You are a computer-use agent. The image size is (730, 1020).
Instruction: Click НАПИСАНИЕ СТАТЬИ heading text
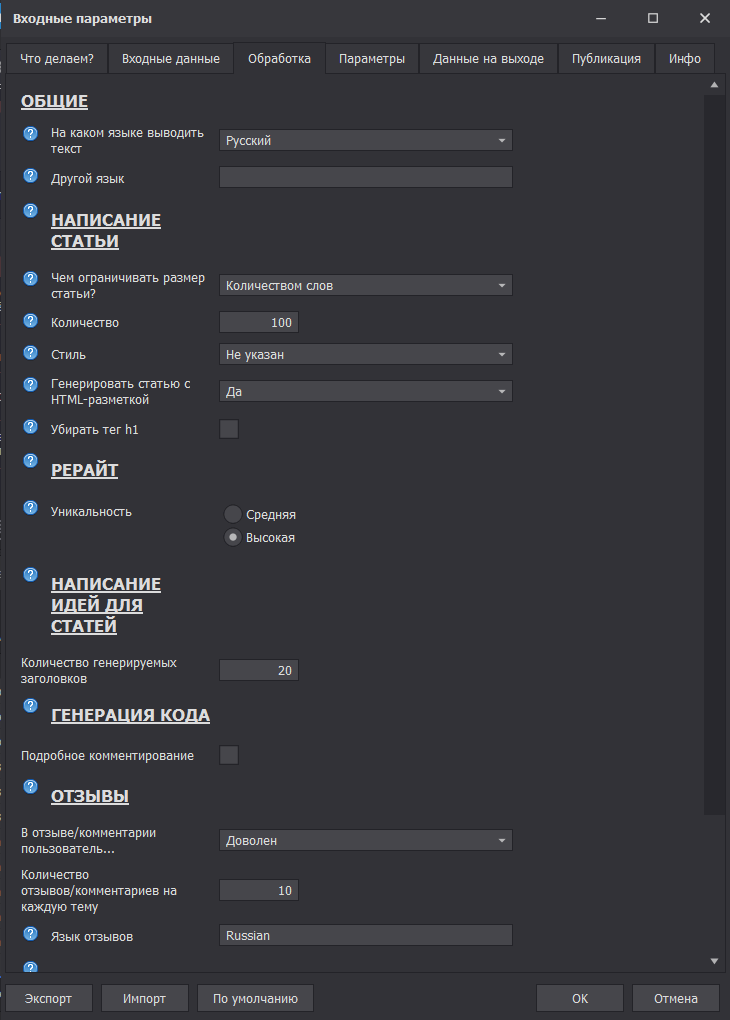[x=106, y=231]
